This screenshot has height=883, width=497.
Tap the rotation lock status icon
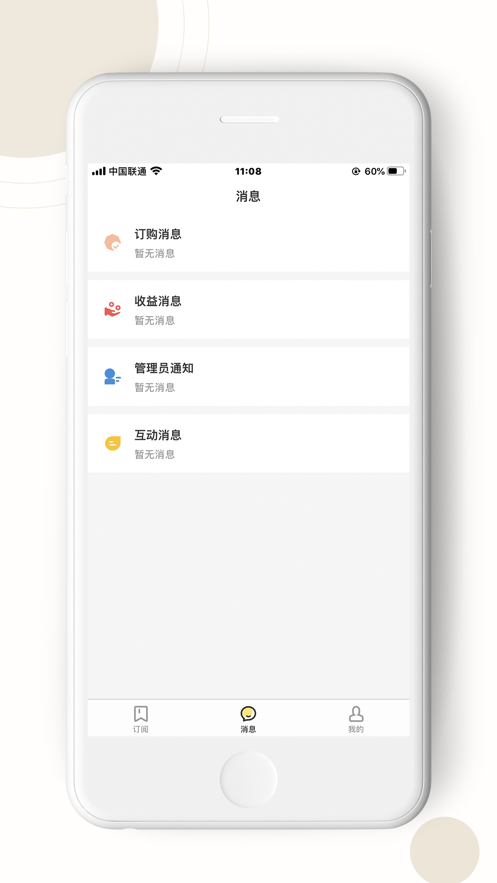pos(356,171)
